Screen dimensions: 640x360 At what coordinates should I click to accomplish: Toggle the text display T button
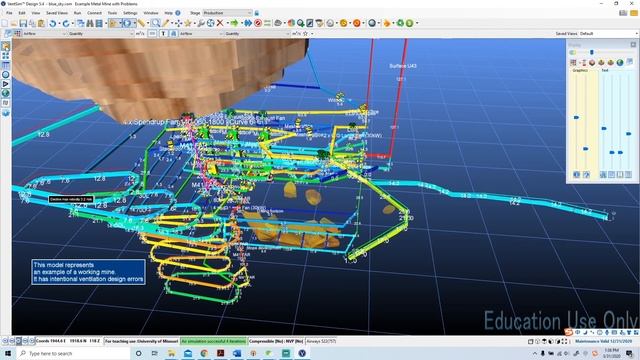[x=163, y=34]
